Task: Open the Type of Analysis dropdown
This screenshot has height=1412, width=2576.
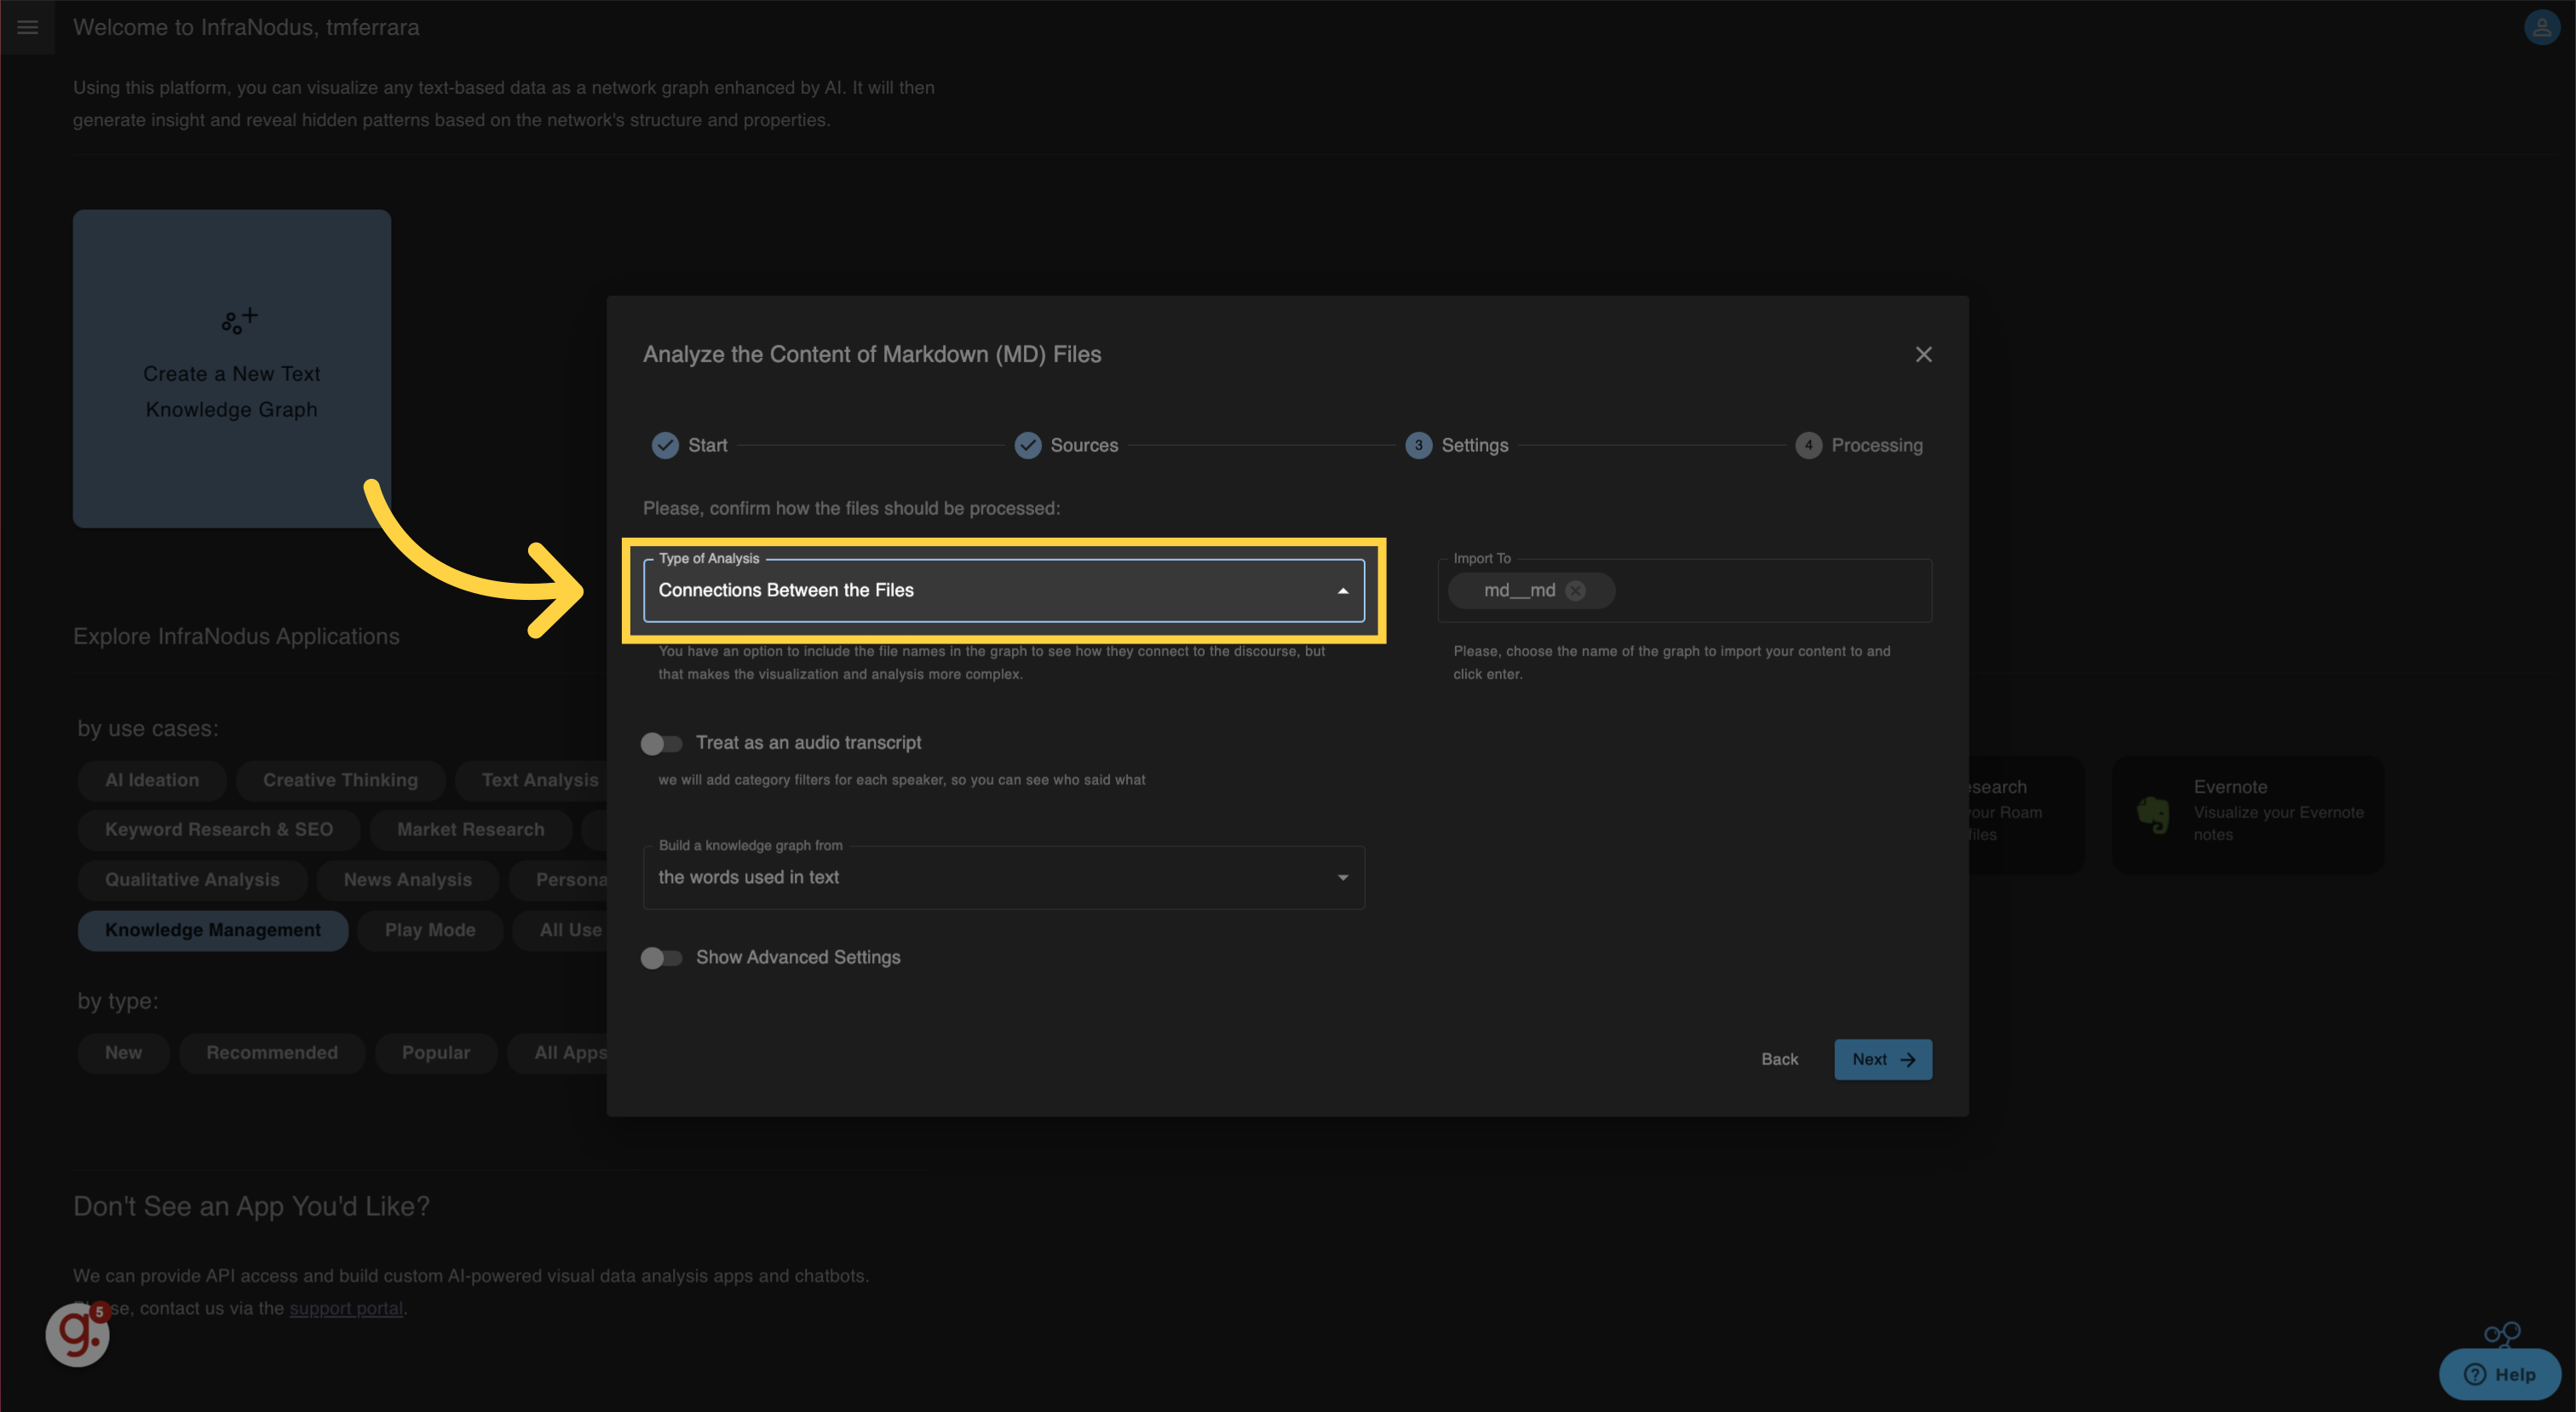Action: click(x=1003, y=590)
